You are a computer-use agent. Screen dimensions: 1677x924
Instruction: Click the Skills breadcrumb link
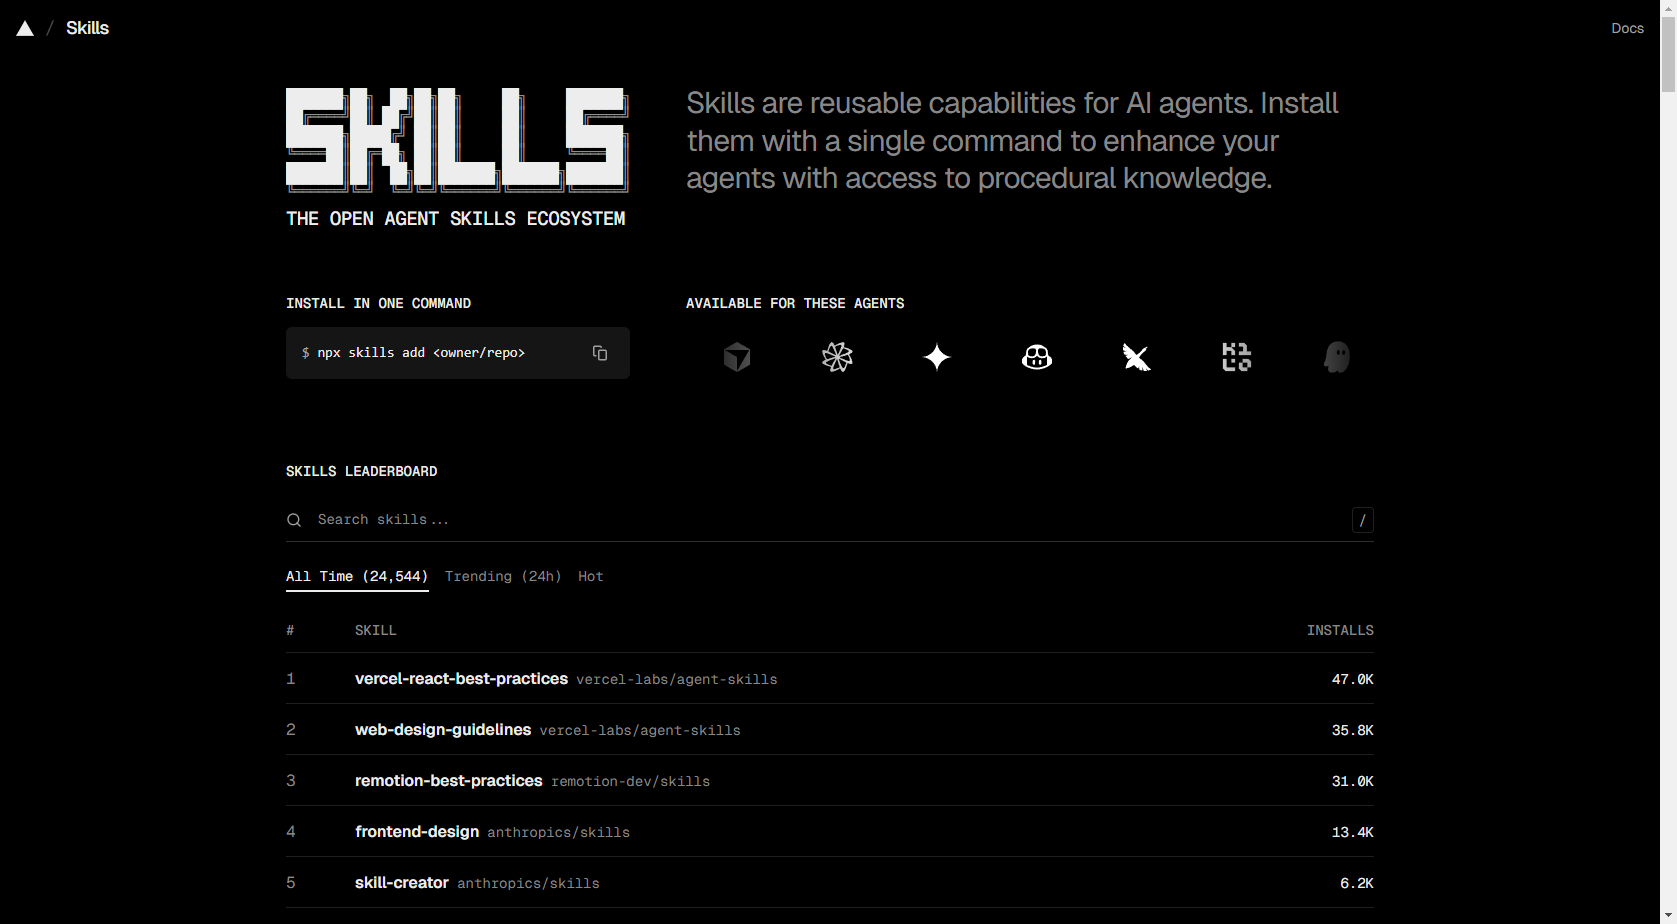(87, 29)
